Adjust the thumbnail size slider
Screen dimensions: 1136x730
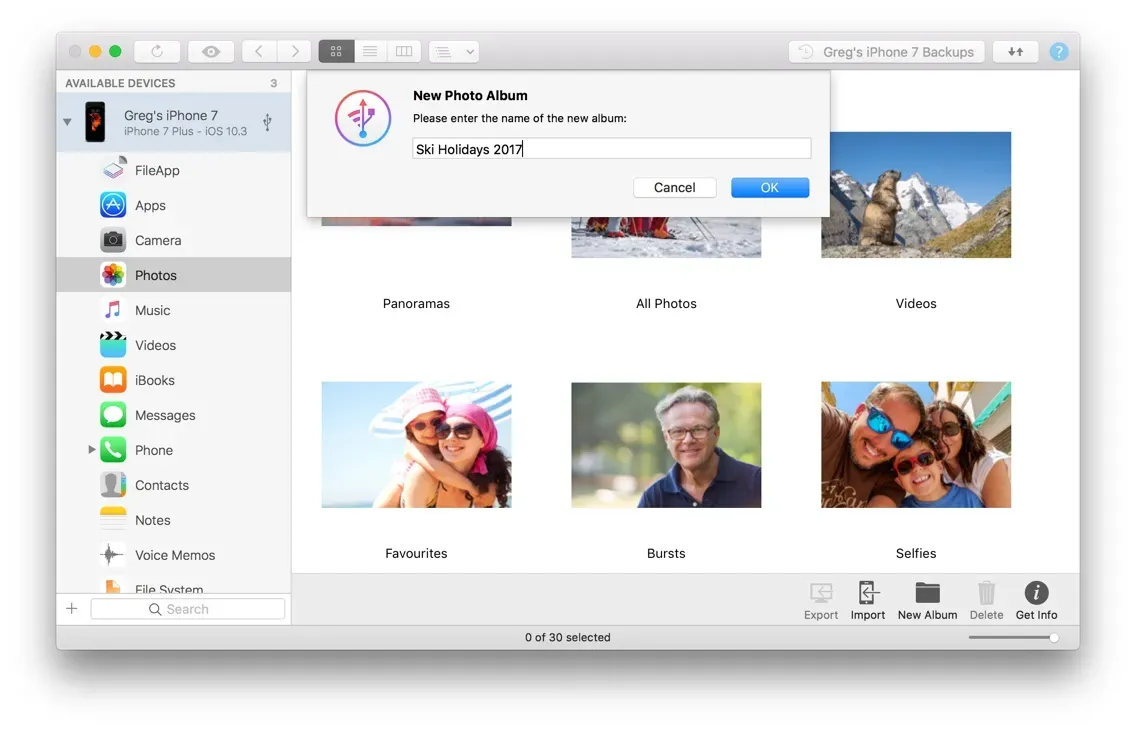[1053, 638]
